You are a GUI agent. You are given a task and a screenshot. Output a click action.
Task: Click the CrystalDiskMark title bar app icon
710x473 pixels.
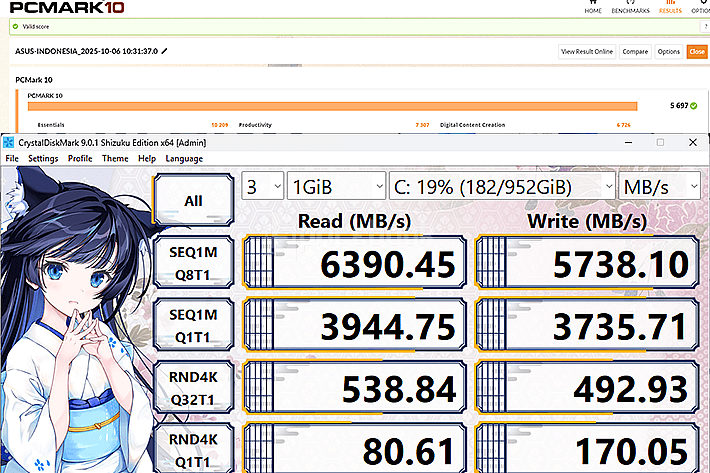click(9, 143)
